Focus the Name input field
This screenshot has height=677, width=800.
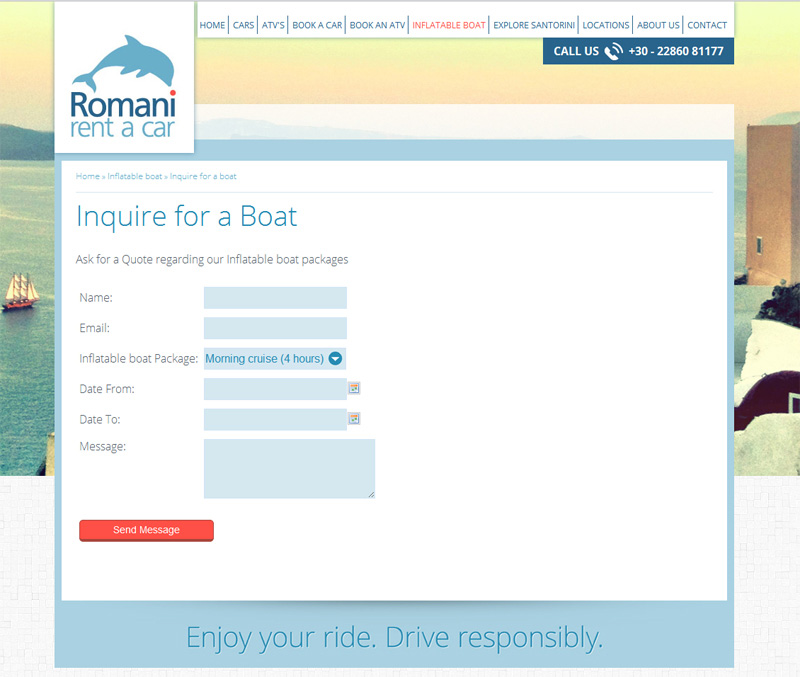[x=275, y=297]
